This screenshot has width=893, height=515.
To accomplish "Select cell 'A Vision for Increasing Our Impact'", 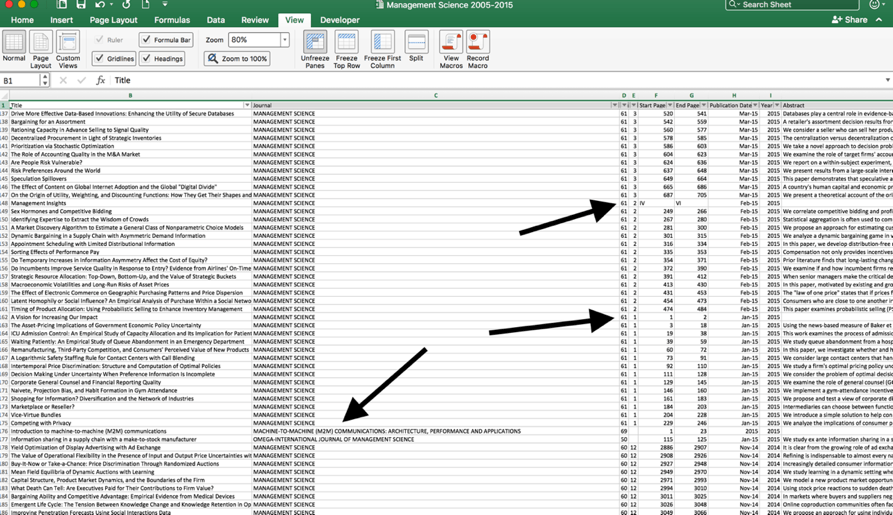I will point(130,317).
